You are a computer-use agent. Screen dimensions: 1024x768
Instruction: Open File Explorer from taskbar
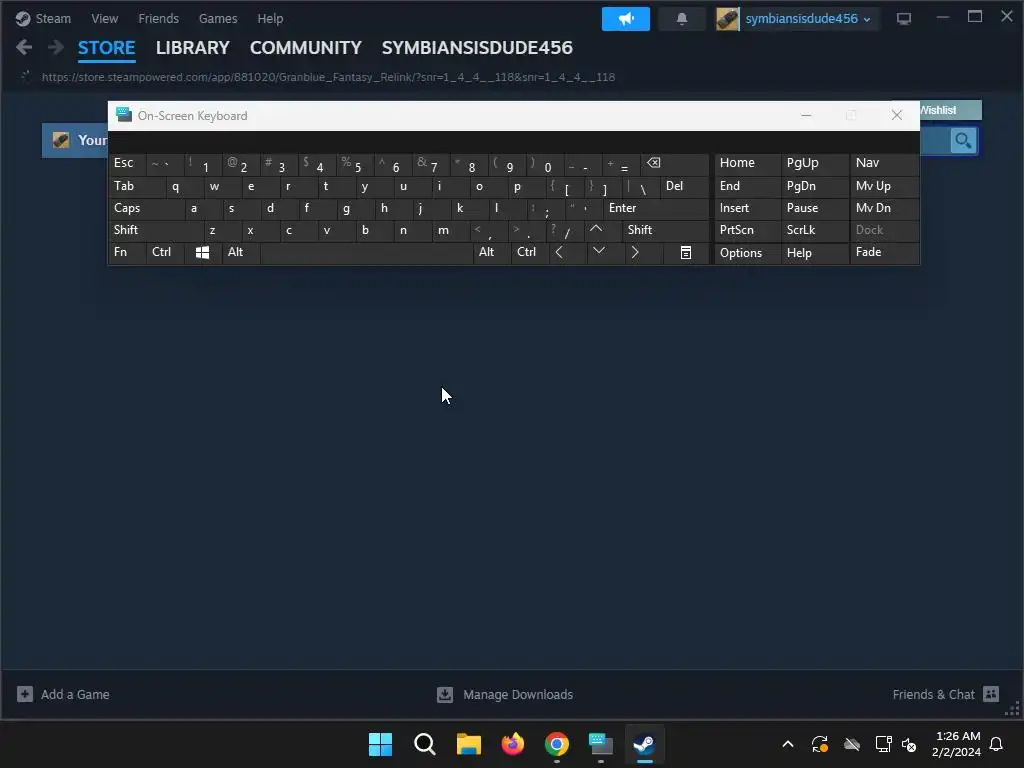(x=468, y=744)
